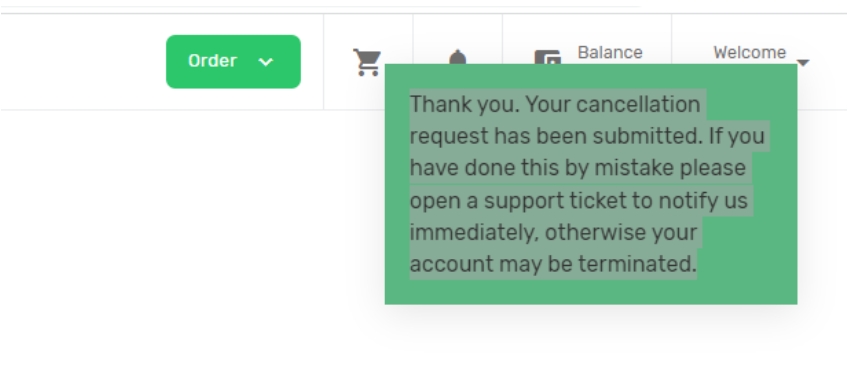850x369 pixels.
Task: Click the 'terminated.' word in notification
Action: (637, 264)
